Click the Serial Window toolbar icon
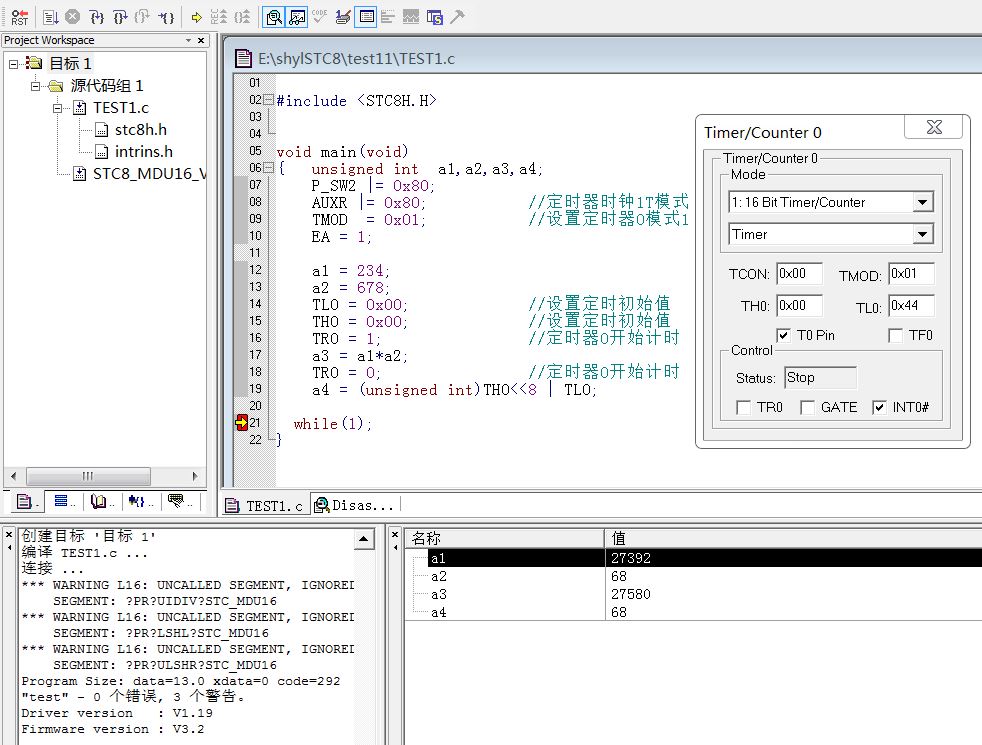The width and height of the screenshot is (982, 745). coord(343,17)
